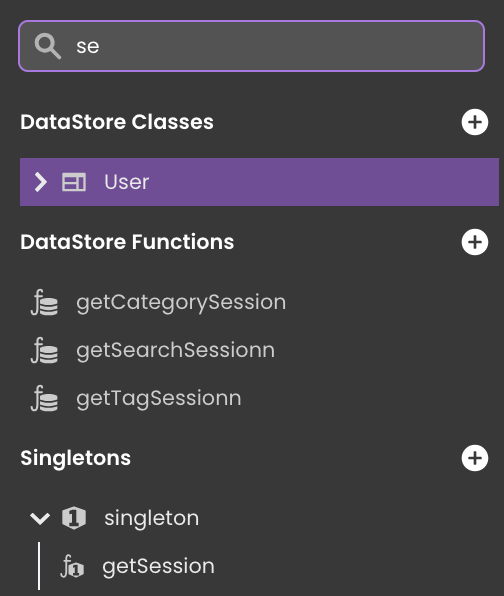Click the getTagSessionn function database icon

[44, 398]
